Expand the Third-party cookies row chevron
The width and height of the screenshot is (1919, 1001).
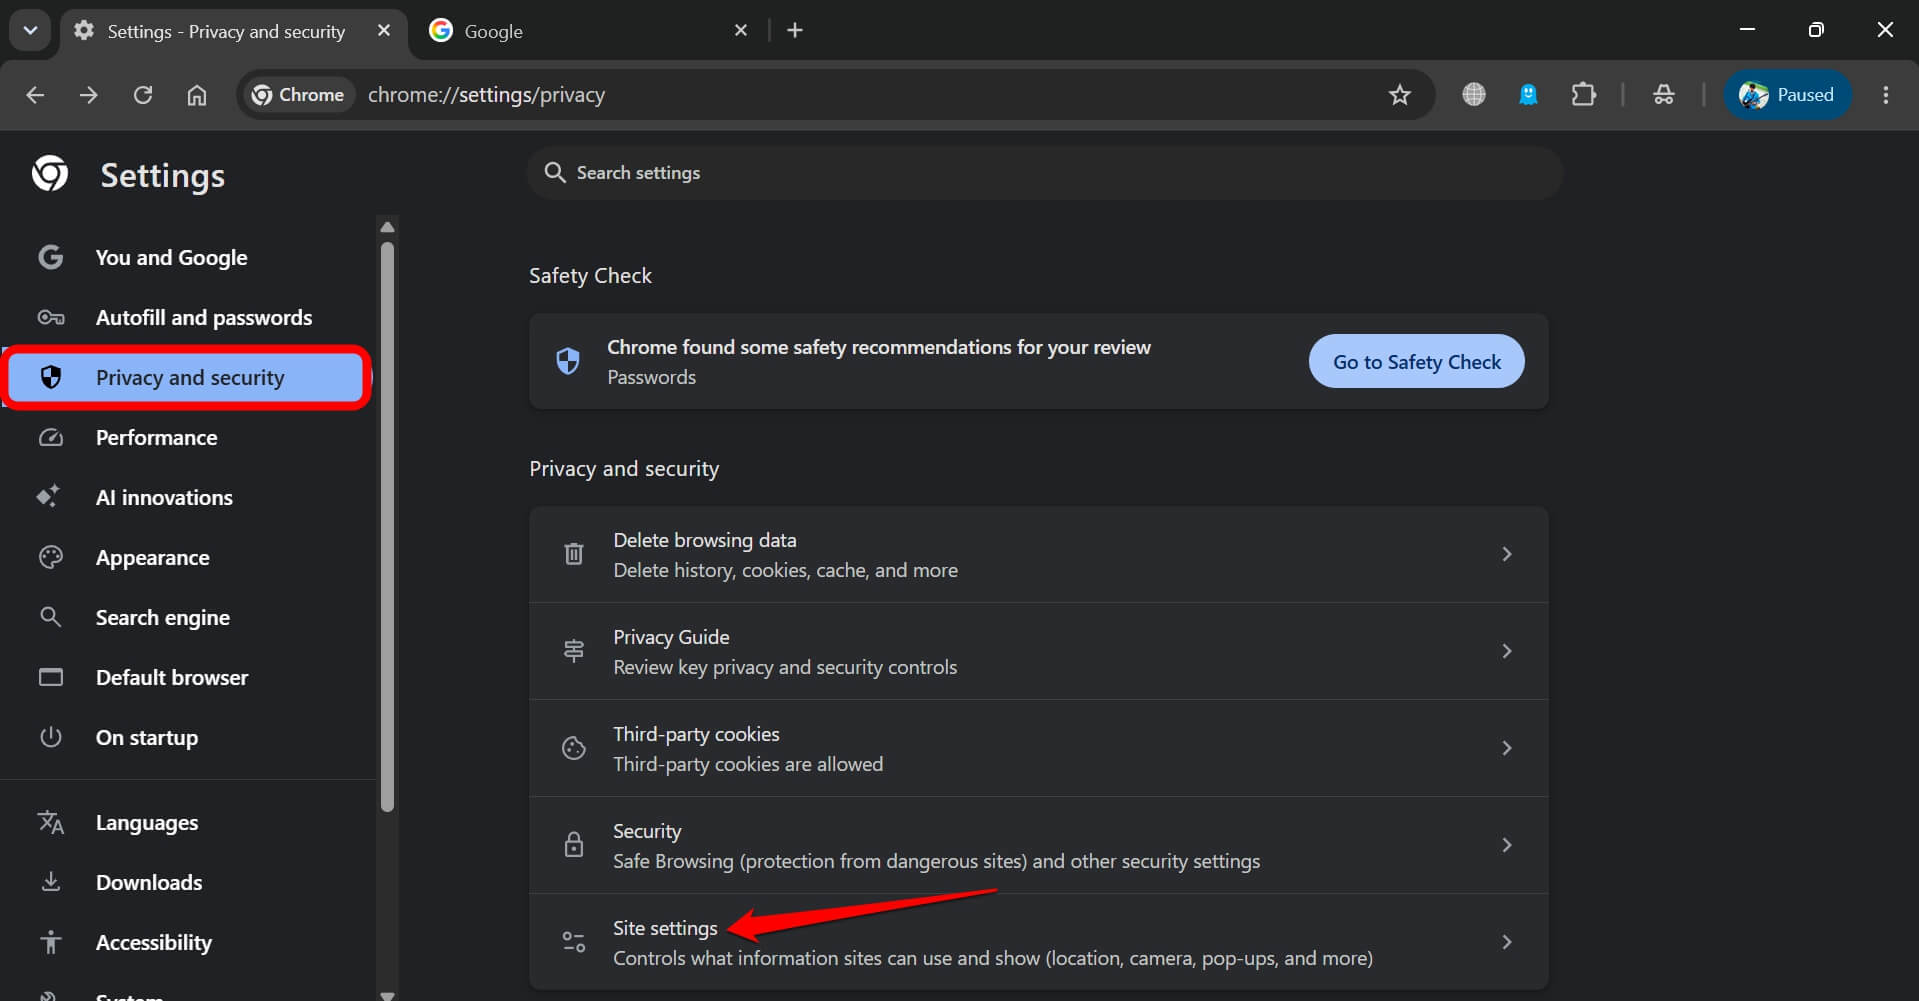pyautogui.click(x=1507, y=748)
